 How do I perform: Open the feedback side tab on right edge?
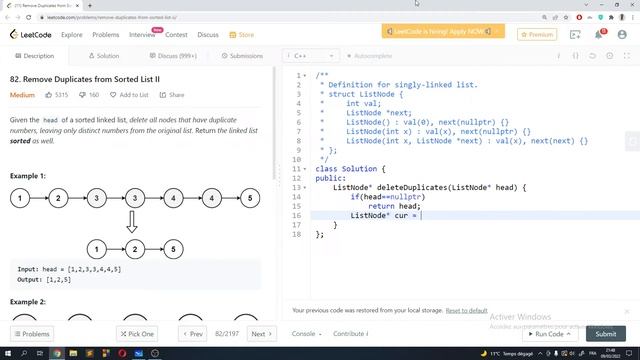[x=633, y=141]
